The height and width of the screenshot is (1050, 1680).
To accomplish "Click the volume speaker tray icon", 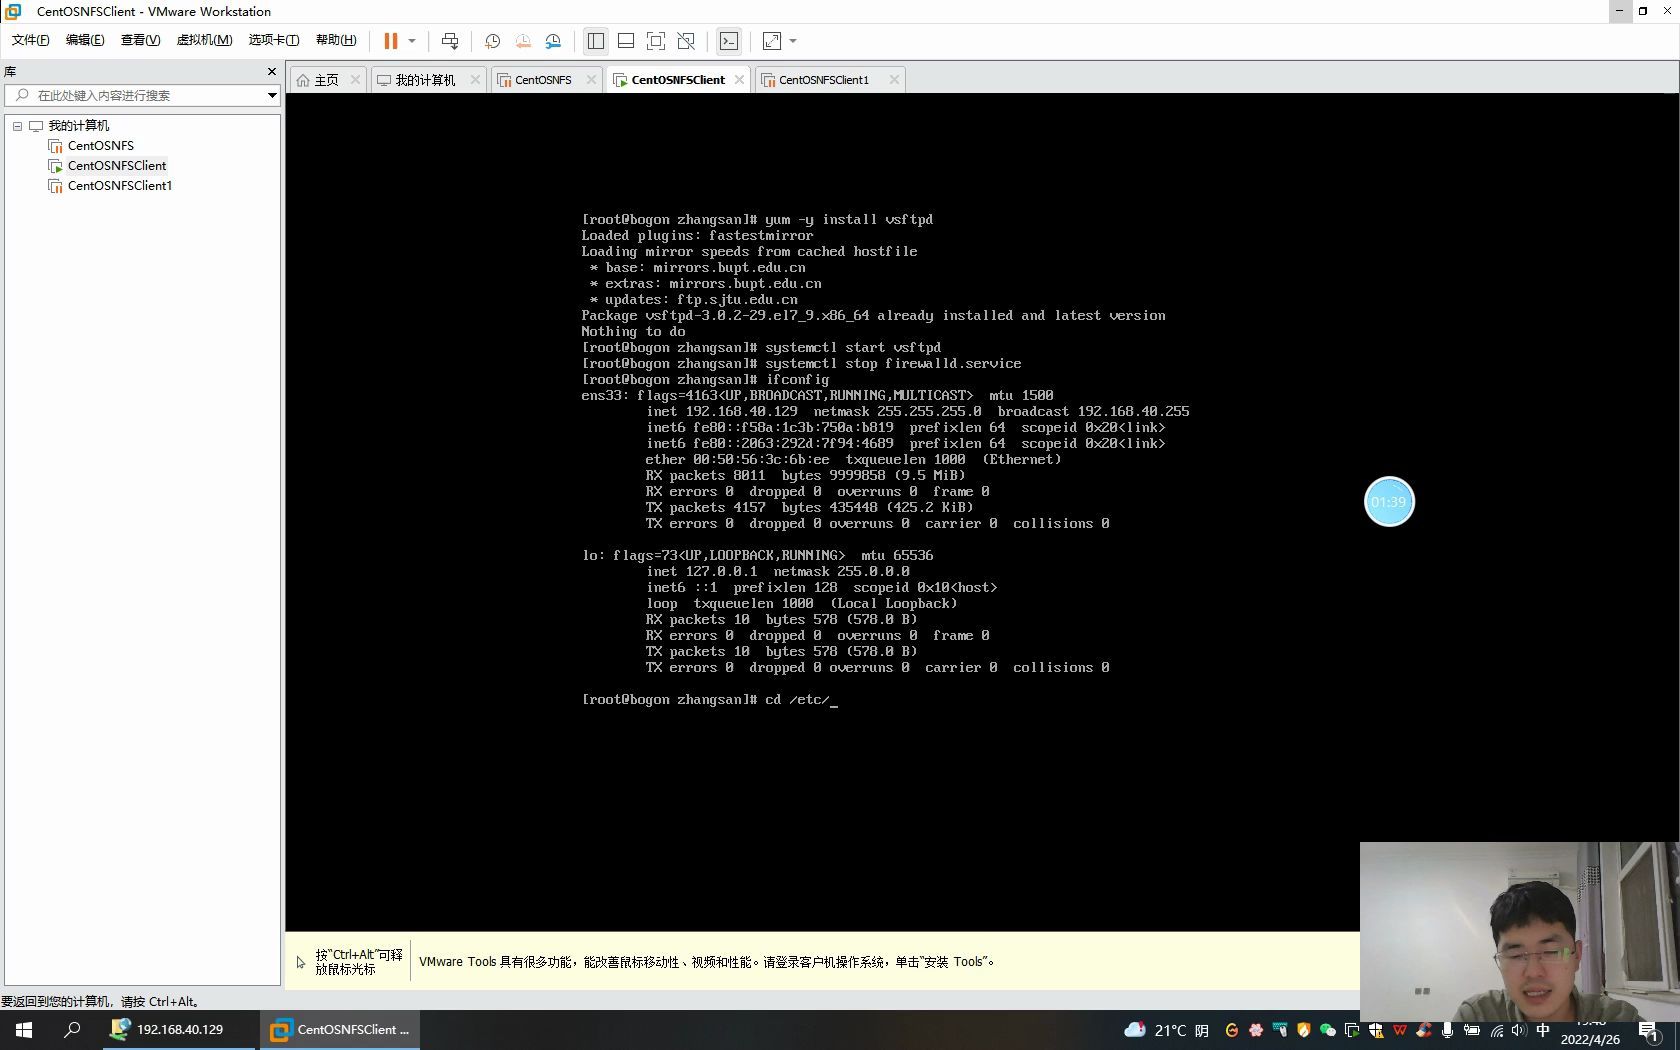I will coord(1519,1030).
